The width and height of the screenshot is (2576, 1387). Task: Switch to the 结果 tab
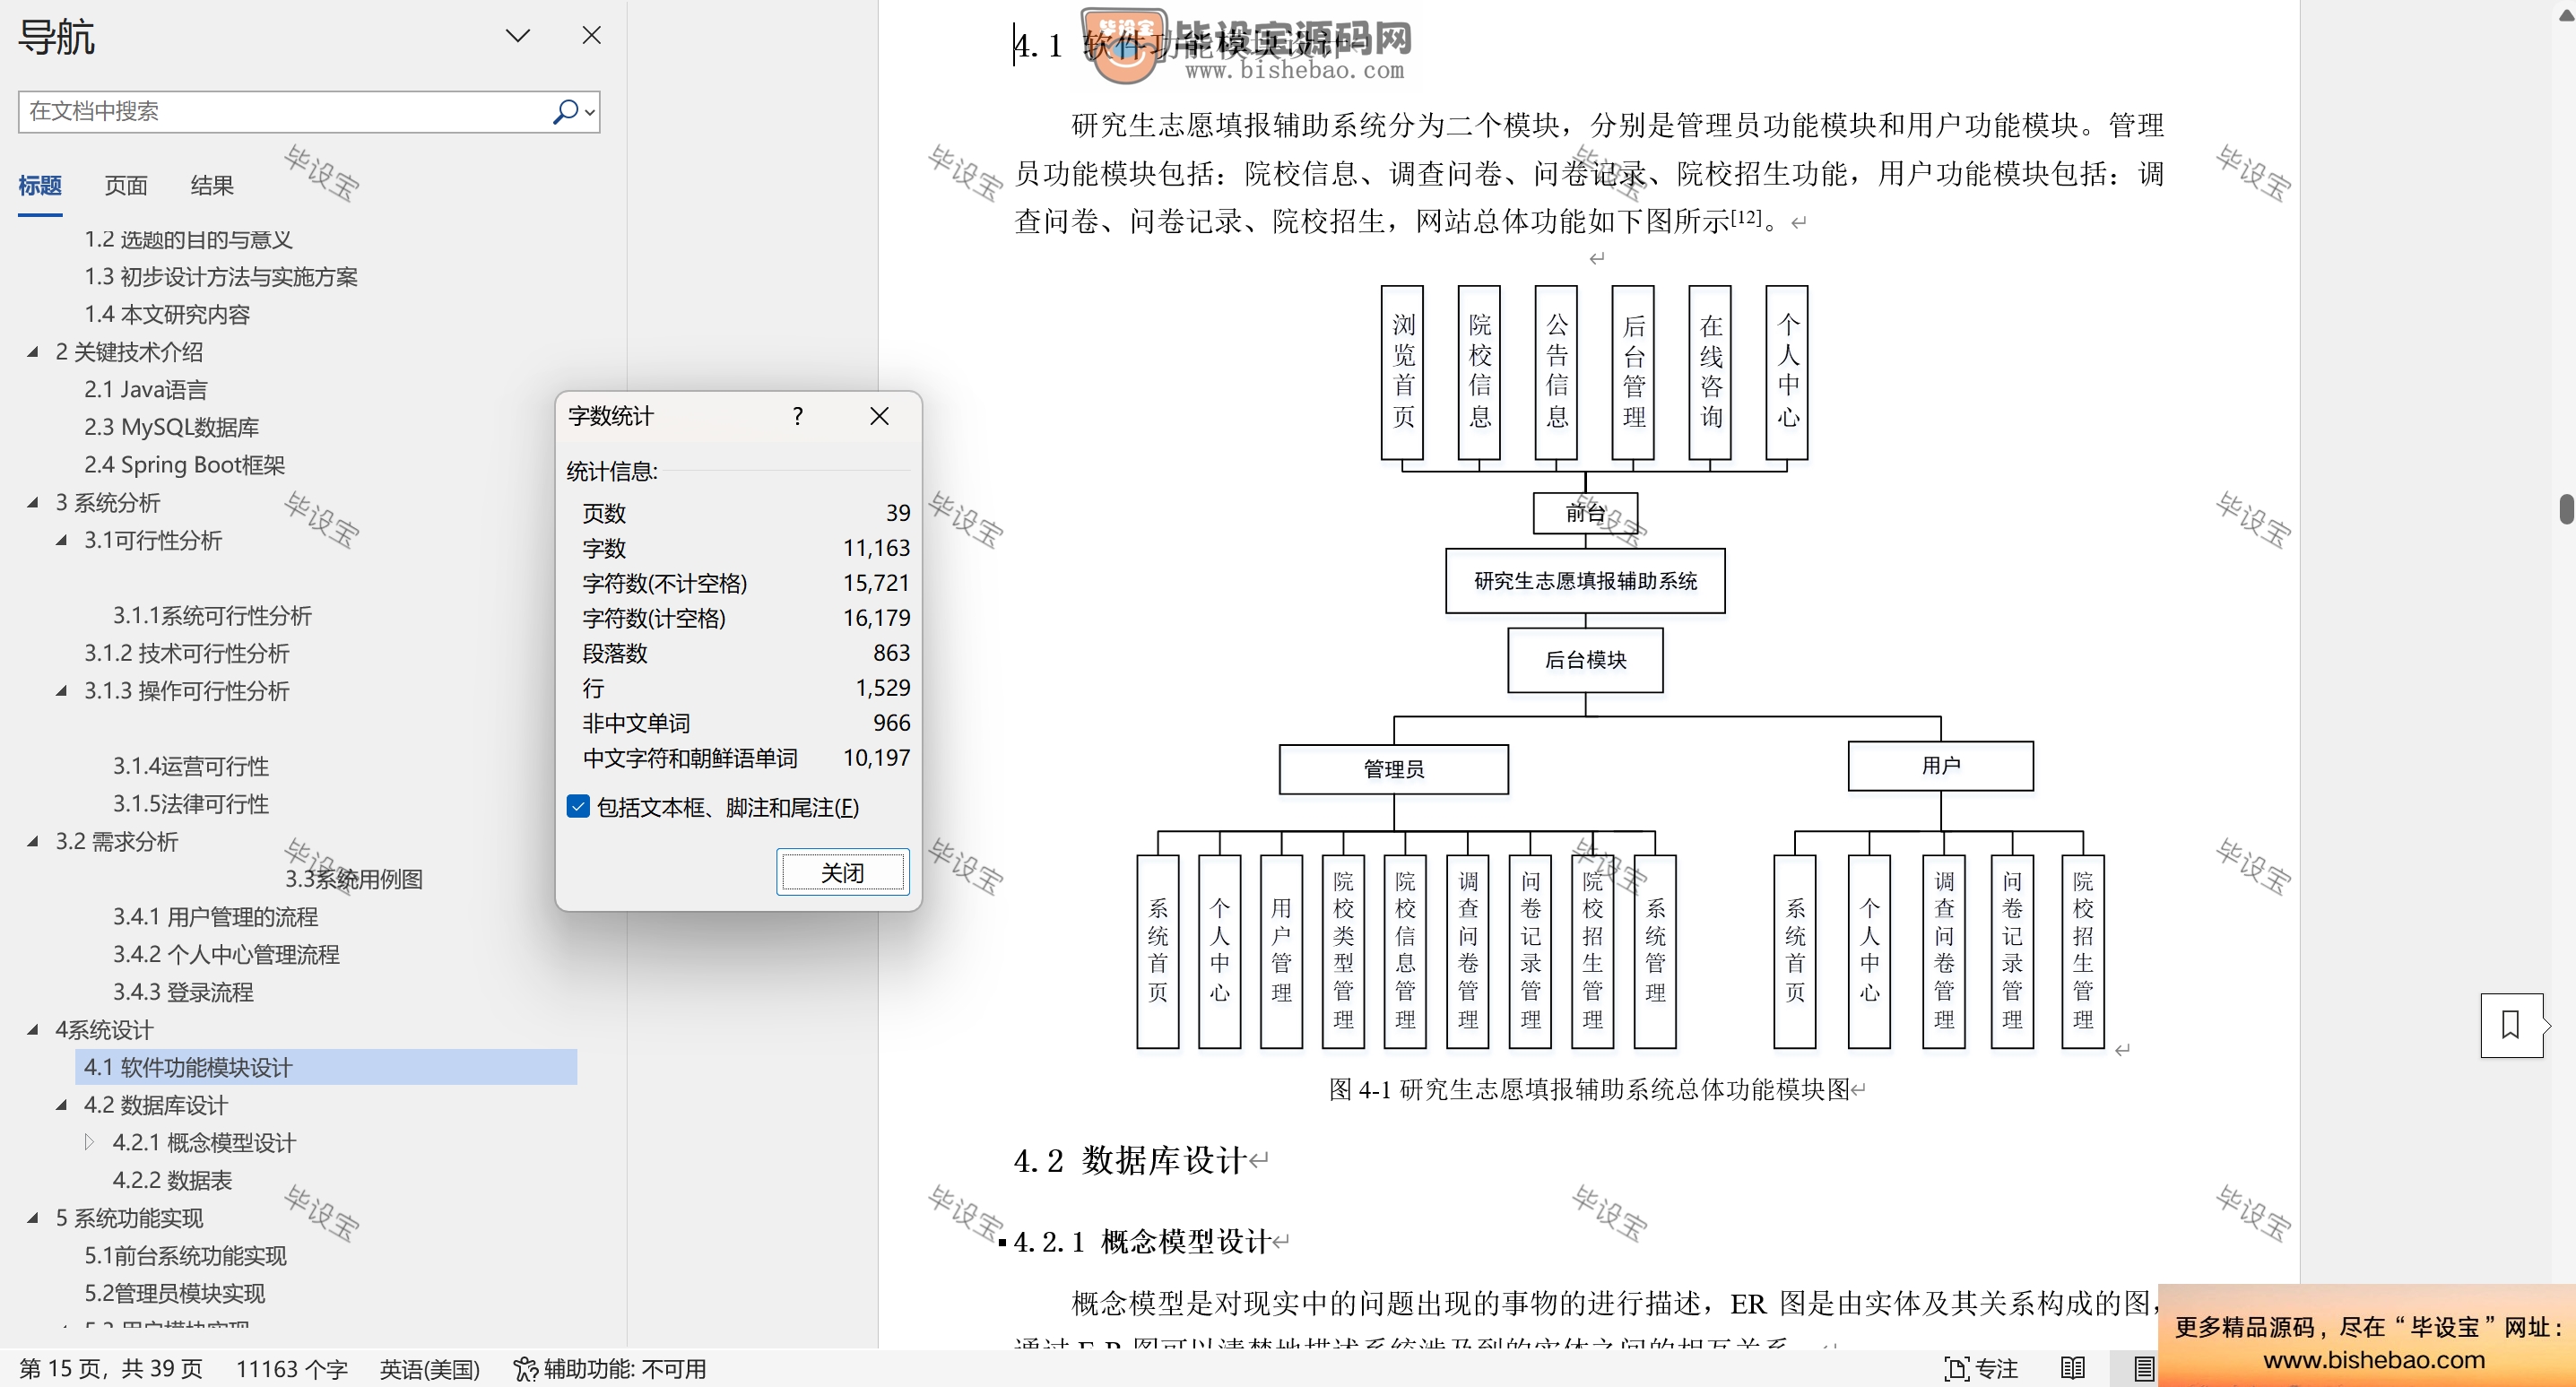pos(212,185)
